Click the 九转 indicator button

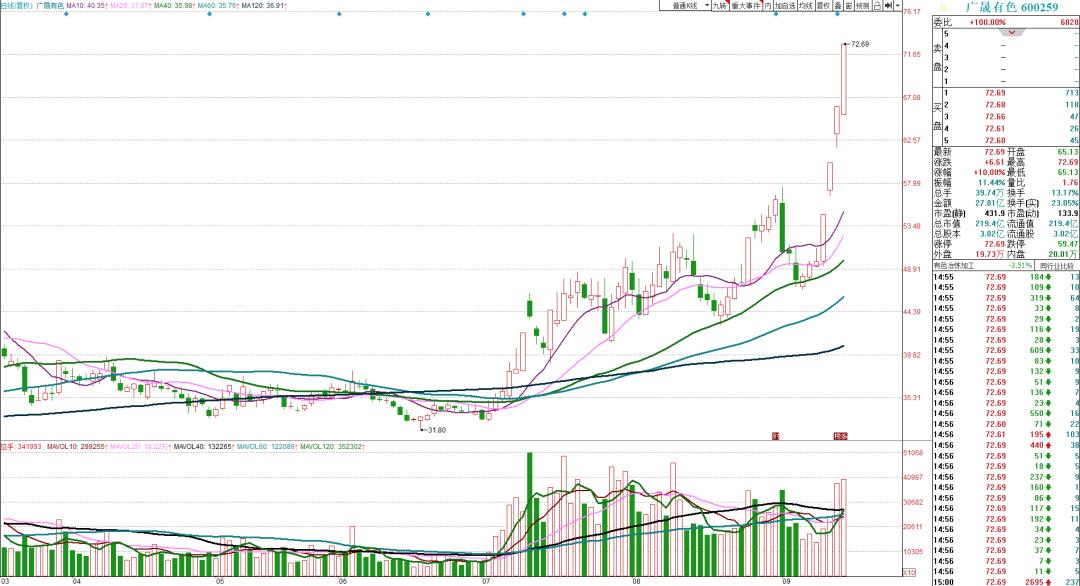719,5
